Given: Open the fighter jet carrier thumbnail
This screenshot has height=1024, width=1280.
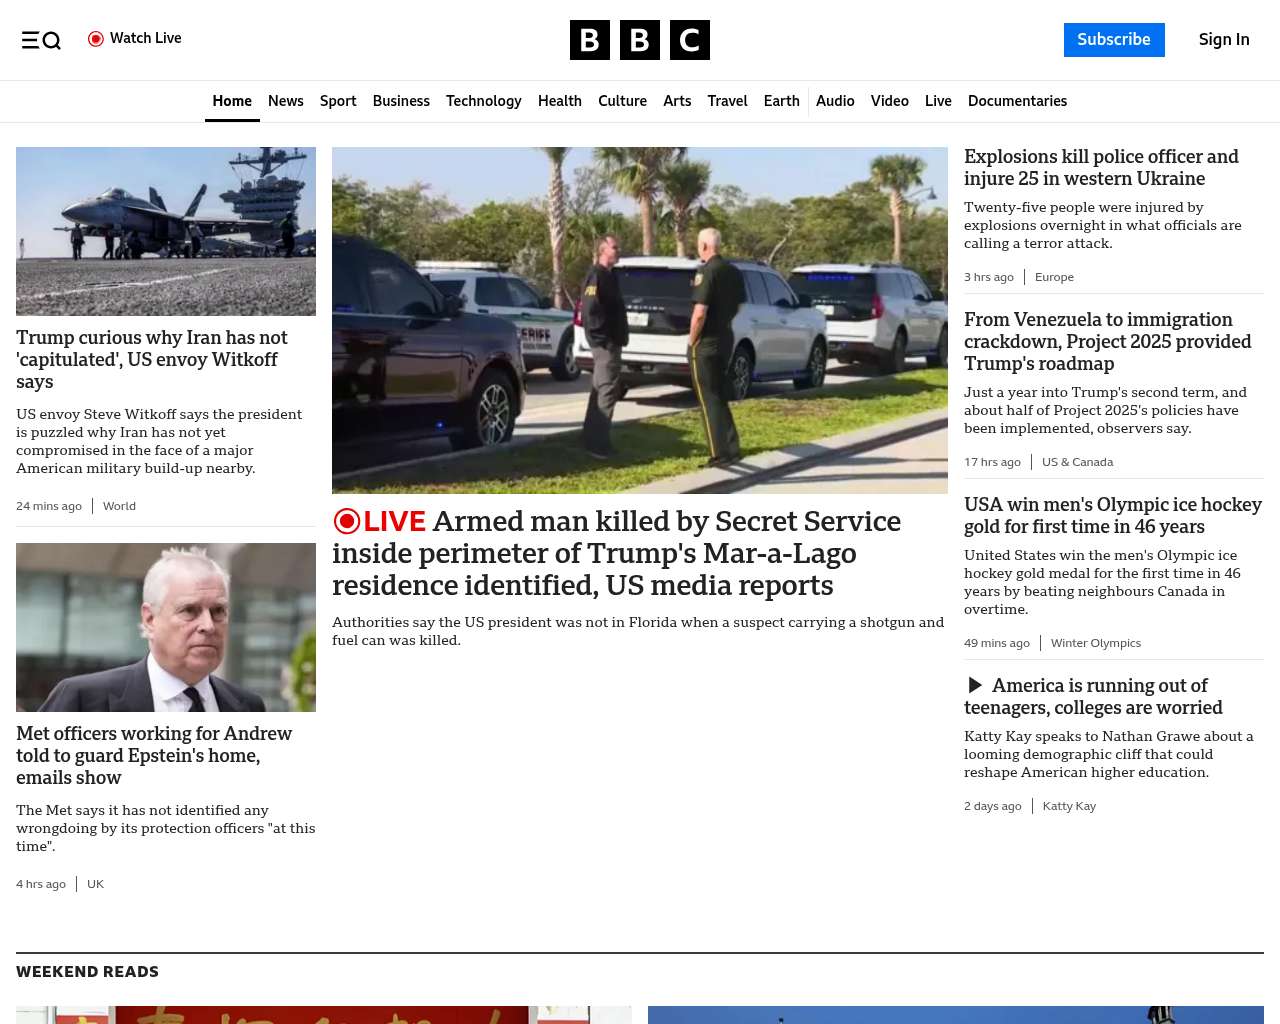Looking at the screenshot, I should click(166, 231).
